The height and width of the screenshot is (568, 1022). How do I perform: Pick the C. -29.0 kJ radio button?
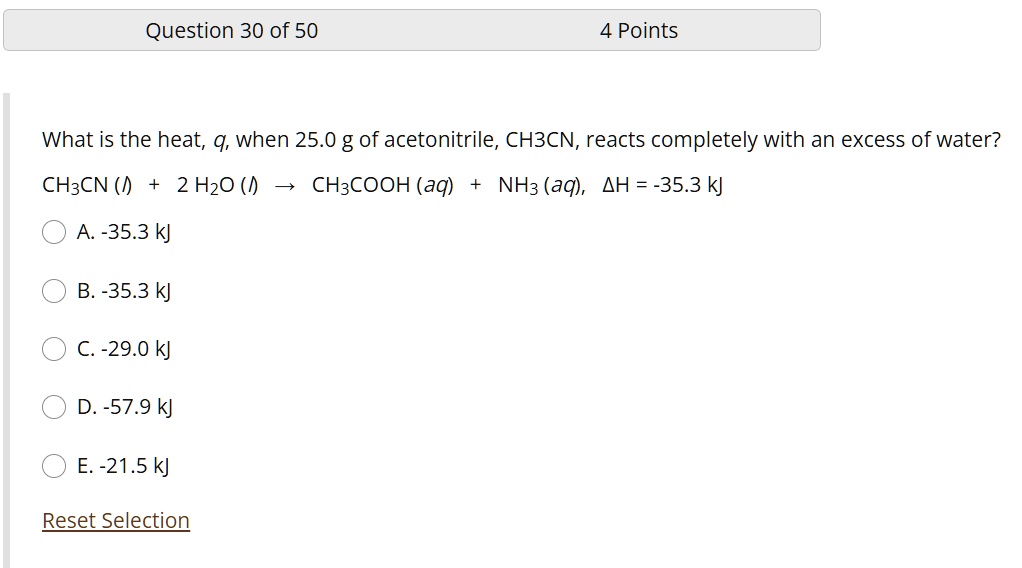coord(53,349)
